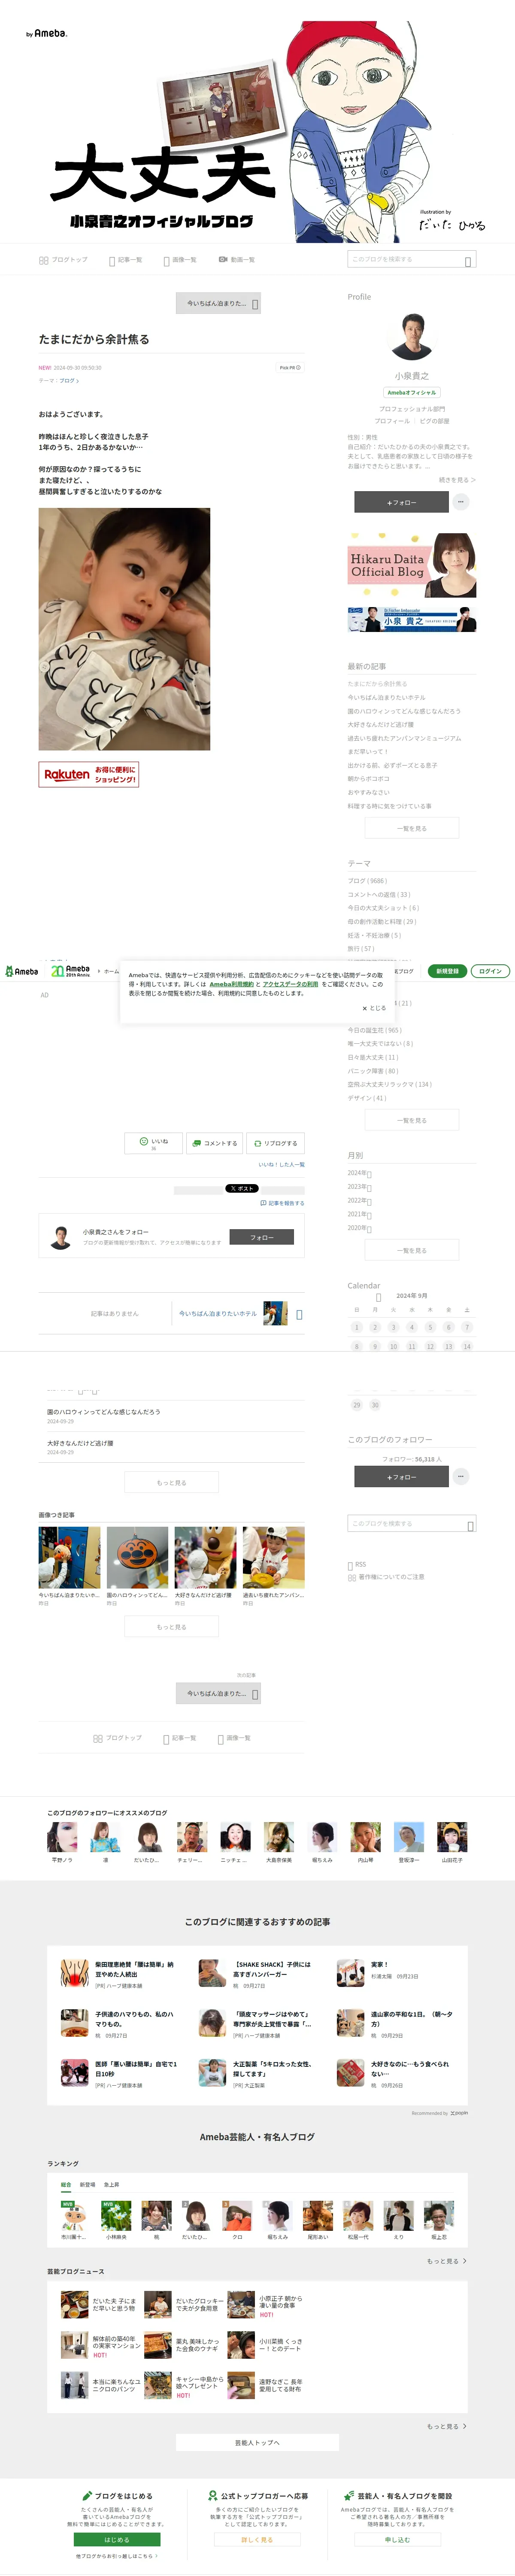Click the Amebaオフィシャル badge

point(412,392)
